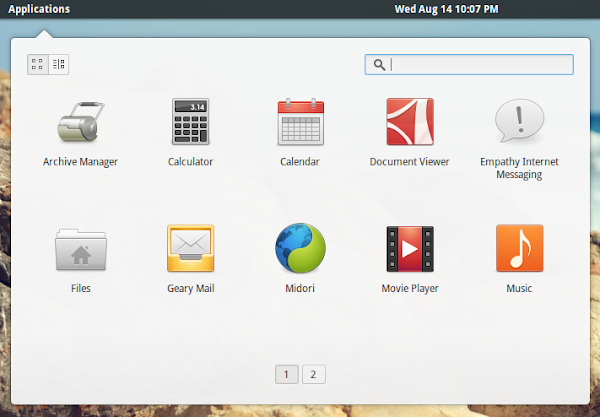
Task: Switch to category list view mode
Action: click(x=59, y=64)
